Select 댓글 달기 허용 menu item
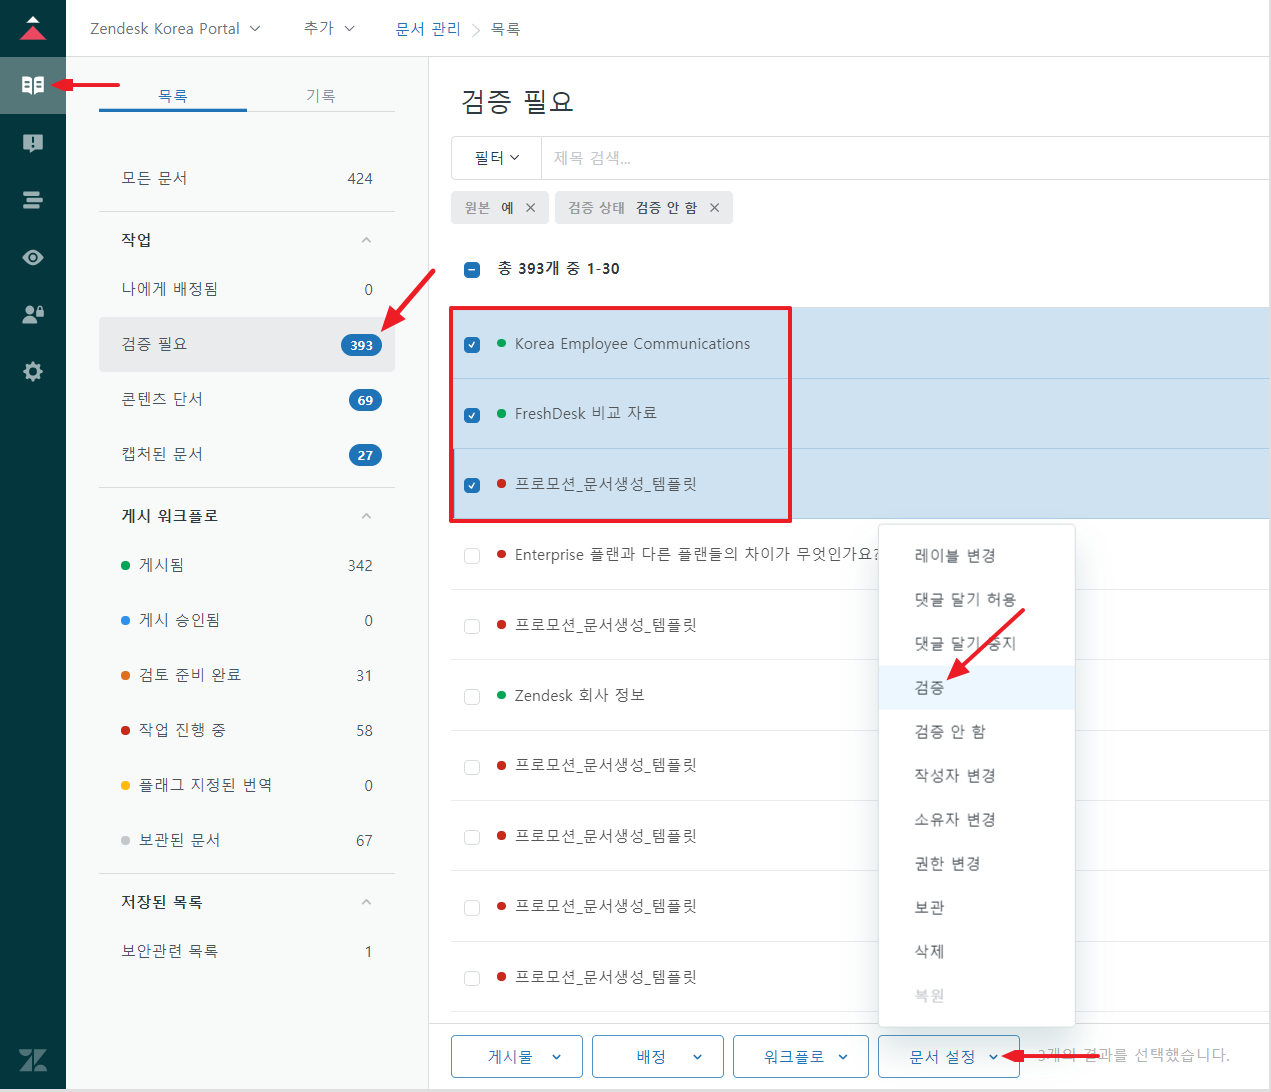Image resolution: width=1271 pixels, height=1092 pixels. (977, 600)
